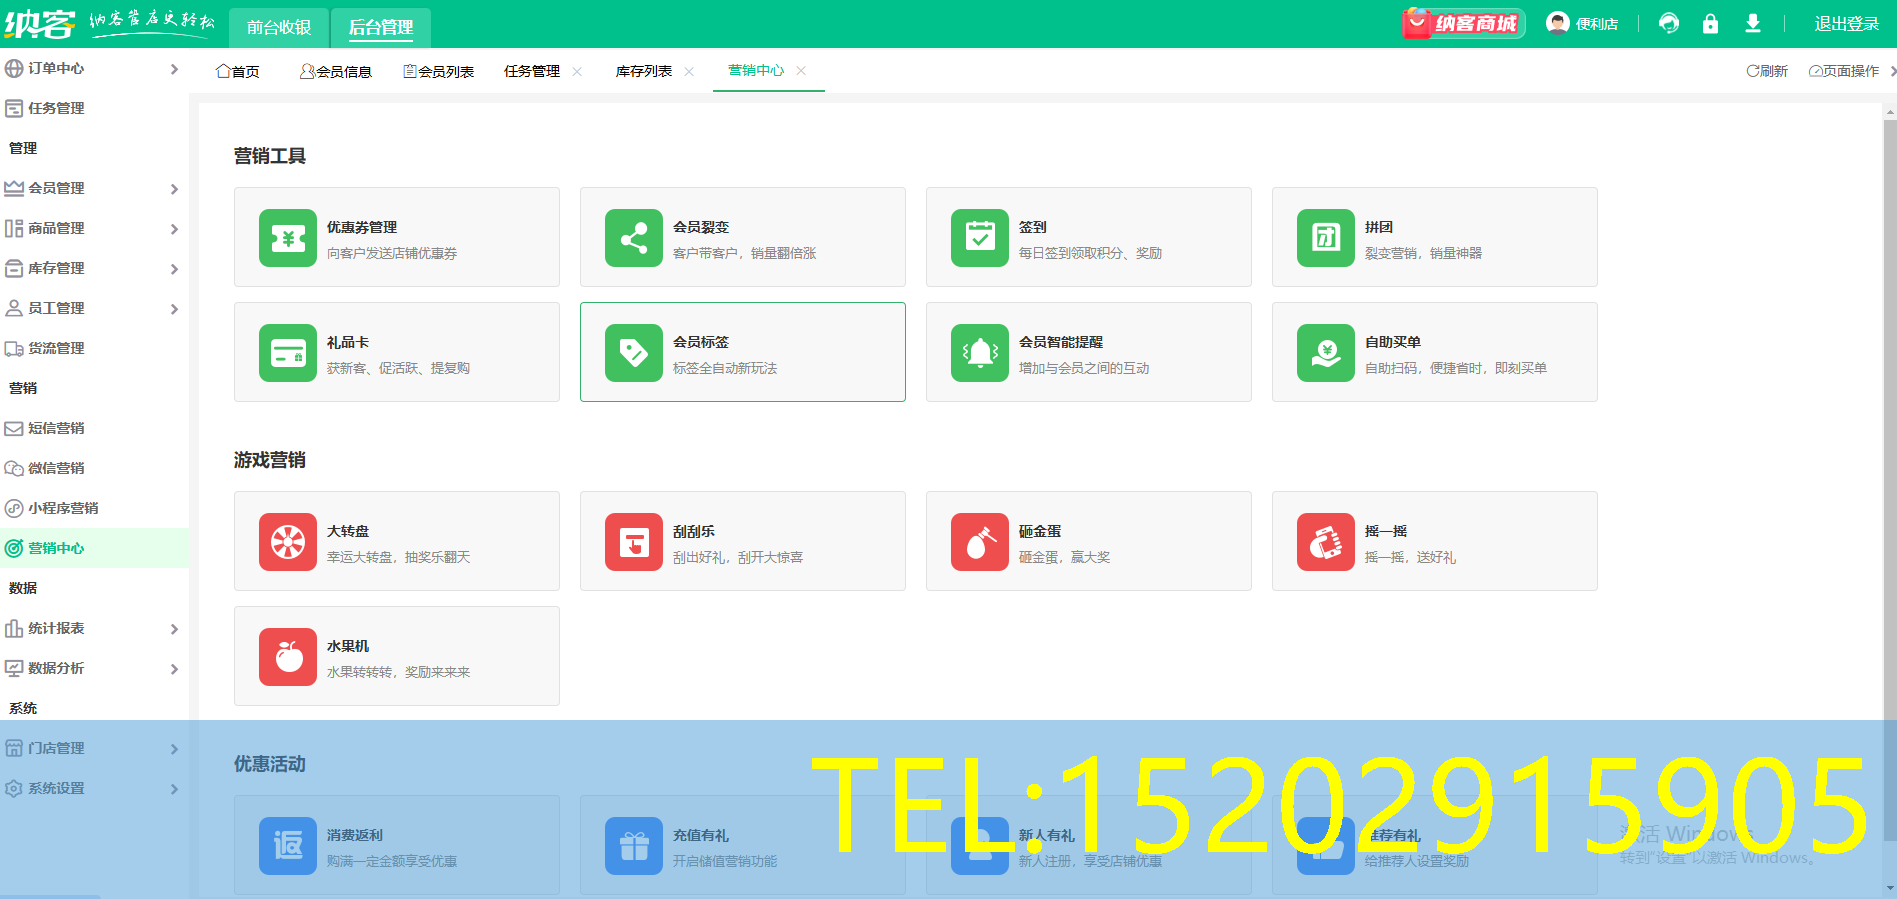Click the 便利店 user avatar

click(x=1557, y=23)
